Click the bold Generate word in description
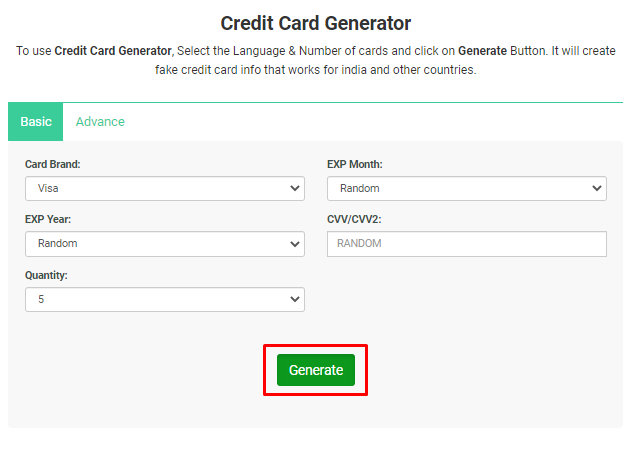633x449 pixels. pyautogui.click(x=482, y=51)
